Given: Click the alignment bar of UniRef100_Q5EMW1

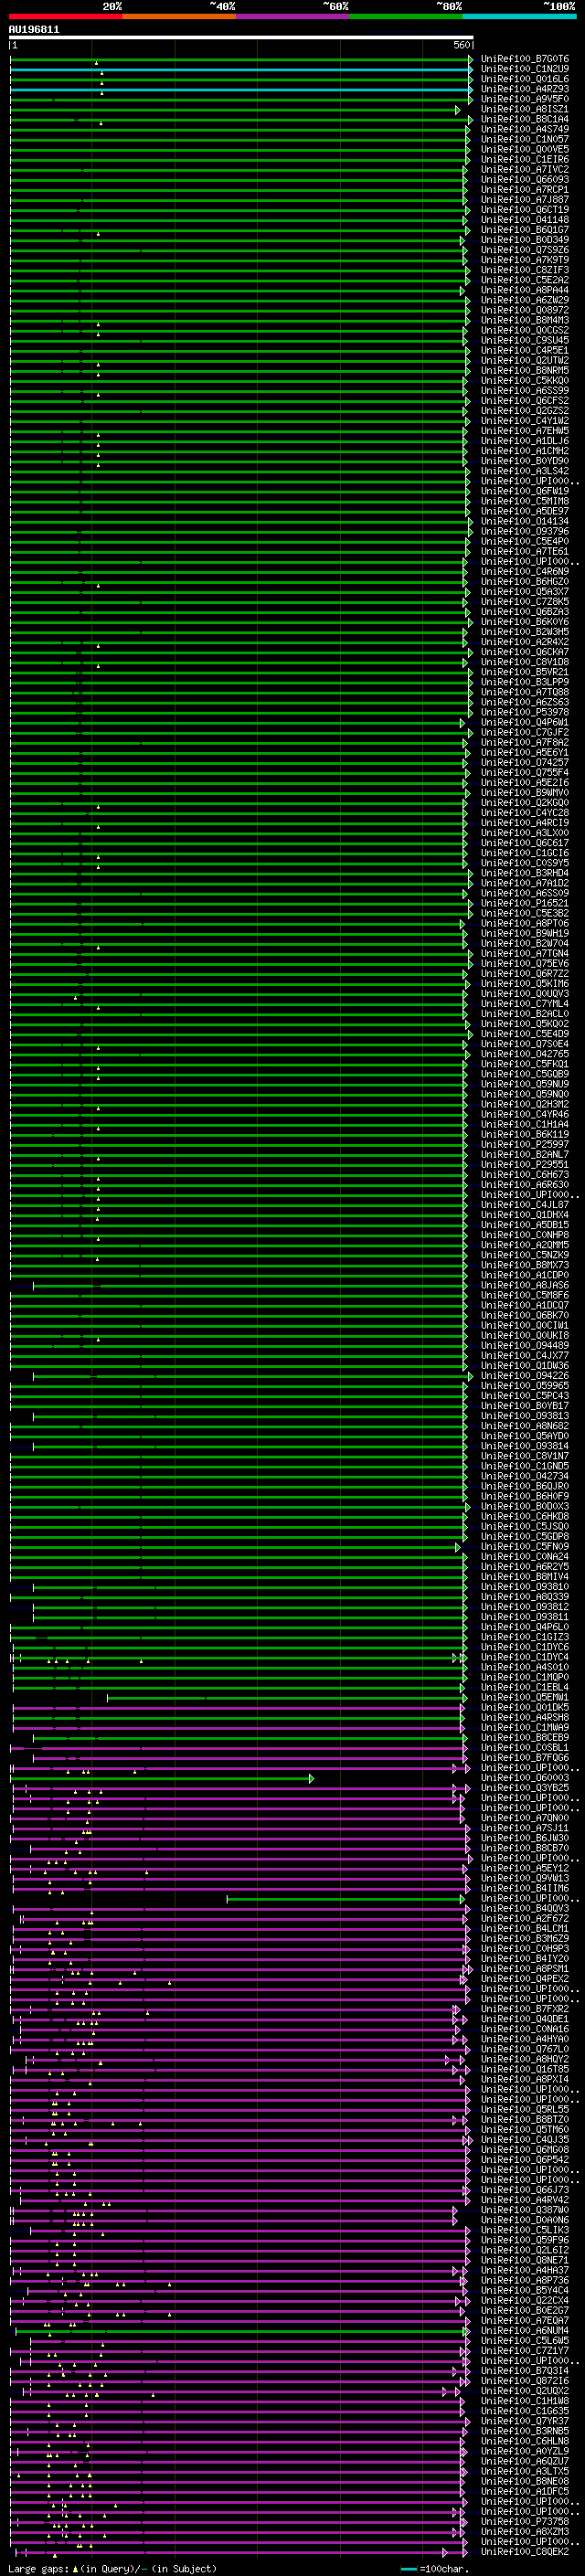Looking at the screenshot, I should pyautogui.click(x=286, y=1697).
